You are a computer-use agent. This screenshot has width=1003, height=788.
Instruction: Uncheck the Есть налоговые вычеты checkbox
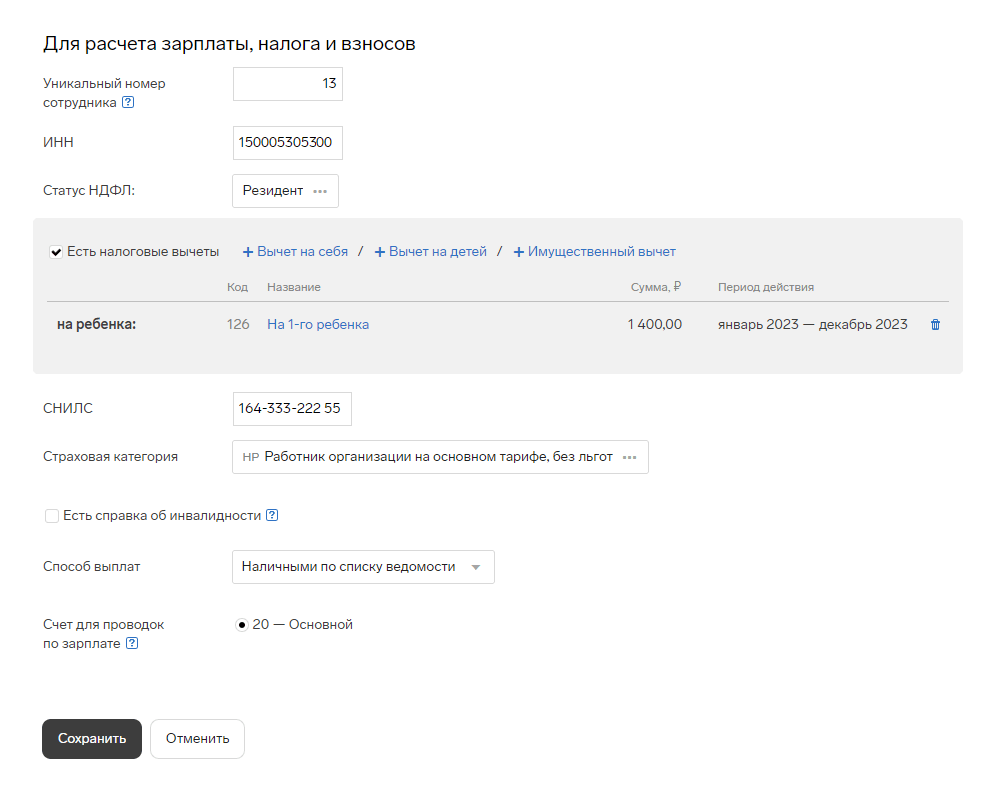56,252
